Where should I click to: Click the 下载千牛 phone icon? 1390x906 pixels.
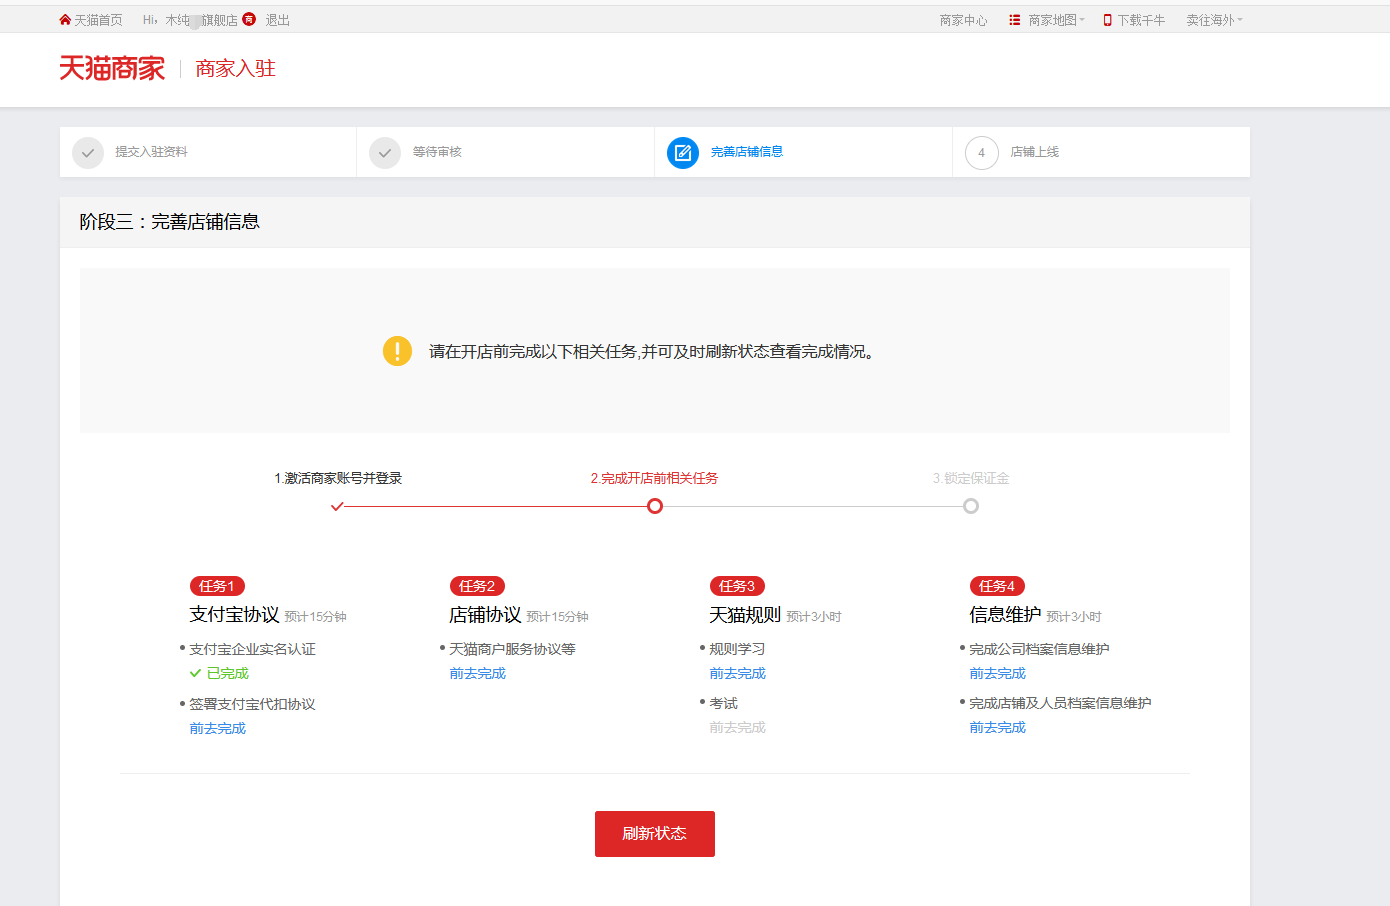(1108, 20)
